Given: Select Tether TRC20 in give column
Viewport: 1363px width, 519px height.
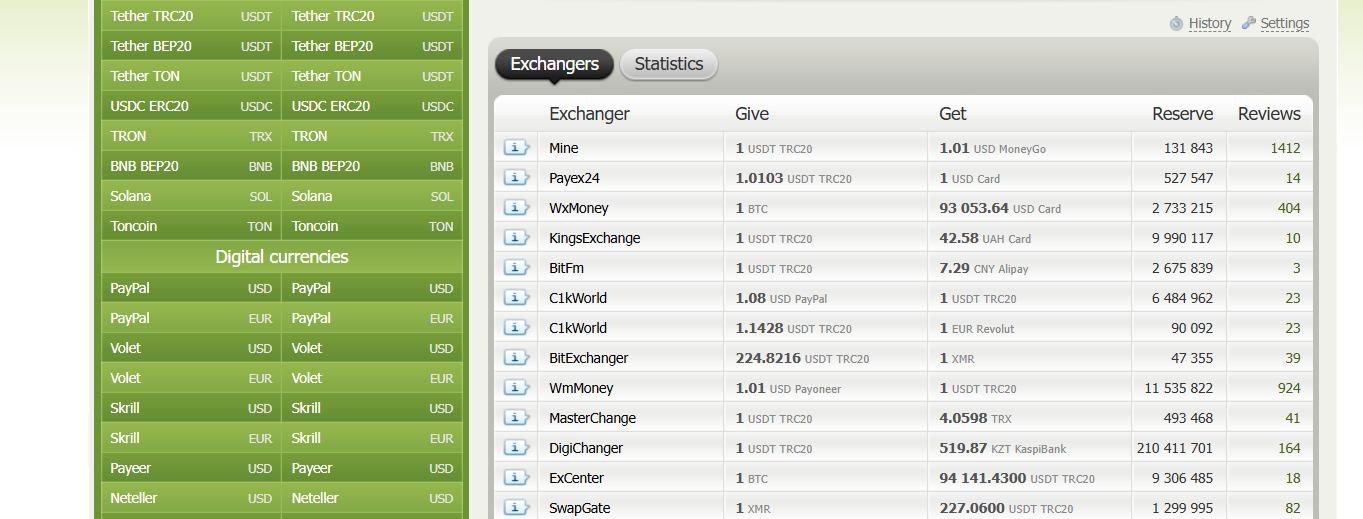Looking at the screenshot, I should [x=191, y=16].
